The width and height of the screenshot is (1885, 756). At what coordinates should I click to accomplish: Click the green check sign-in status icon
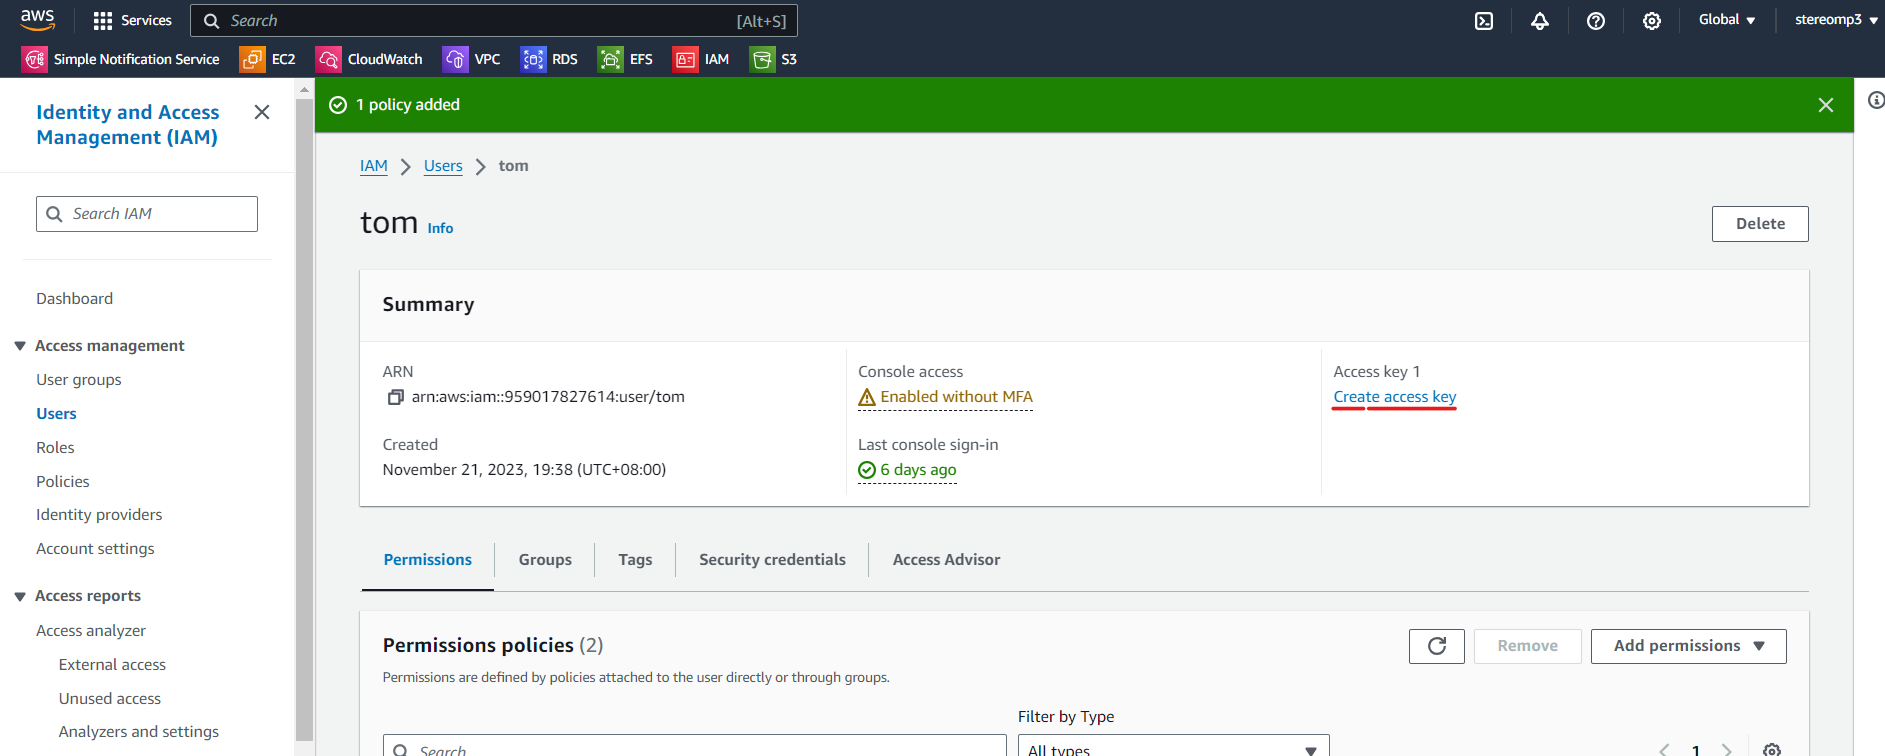click(867, 470)
